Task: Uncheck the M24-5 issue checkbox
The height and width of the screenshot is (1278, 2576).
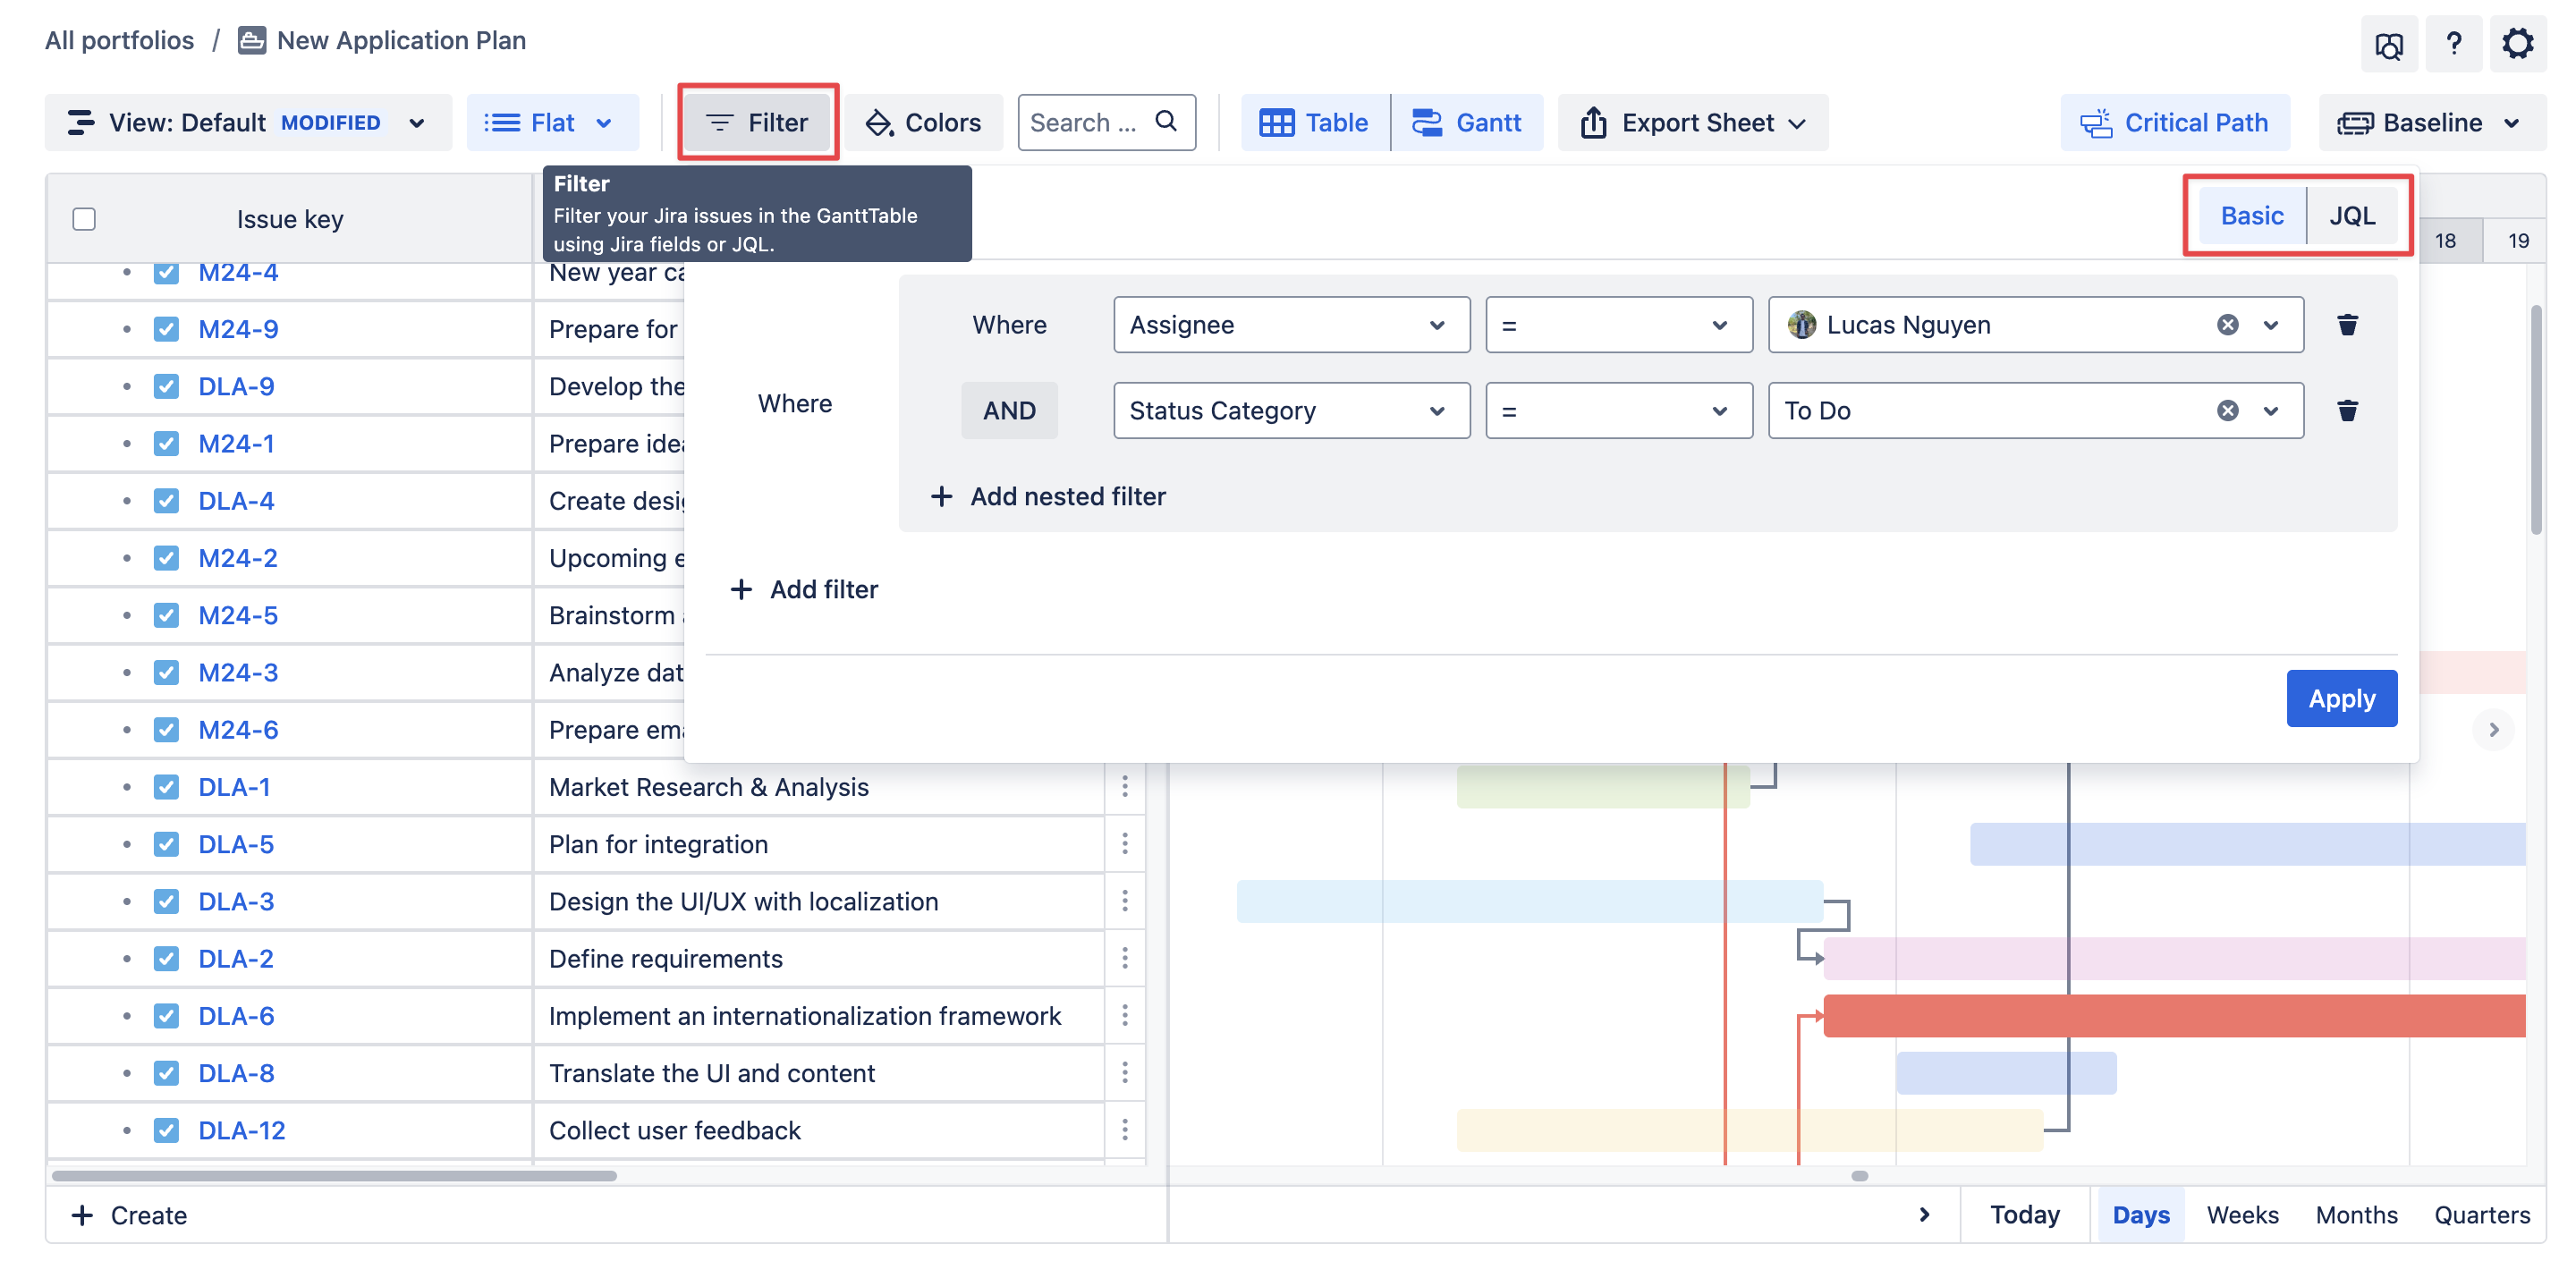Action: [166, 615]
